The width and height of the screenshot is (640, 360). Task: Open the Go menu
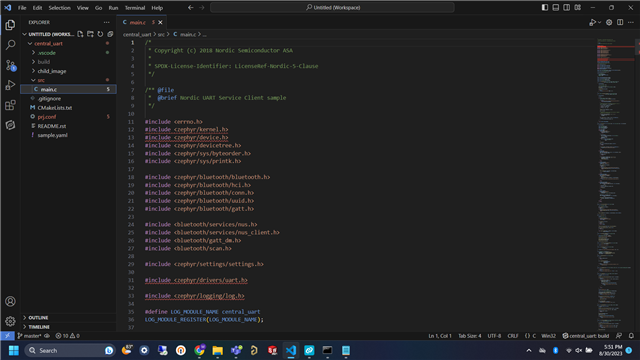[98, 8]
